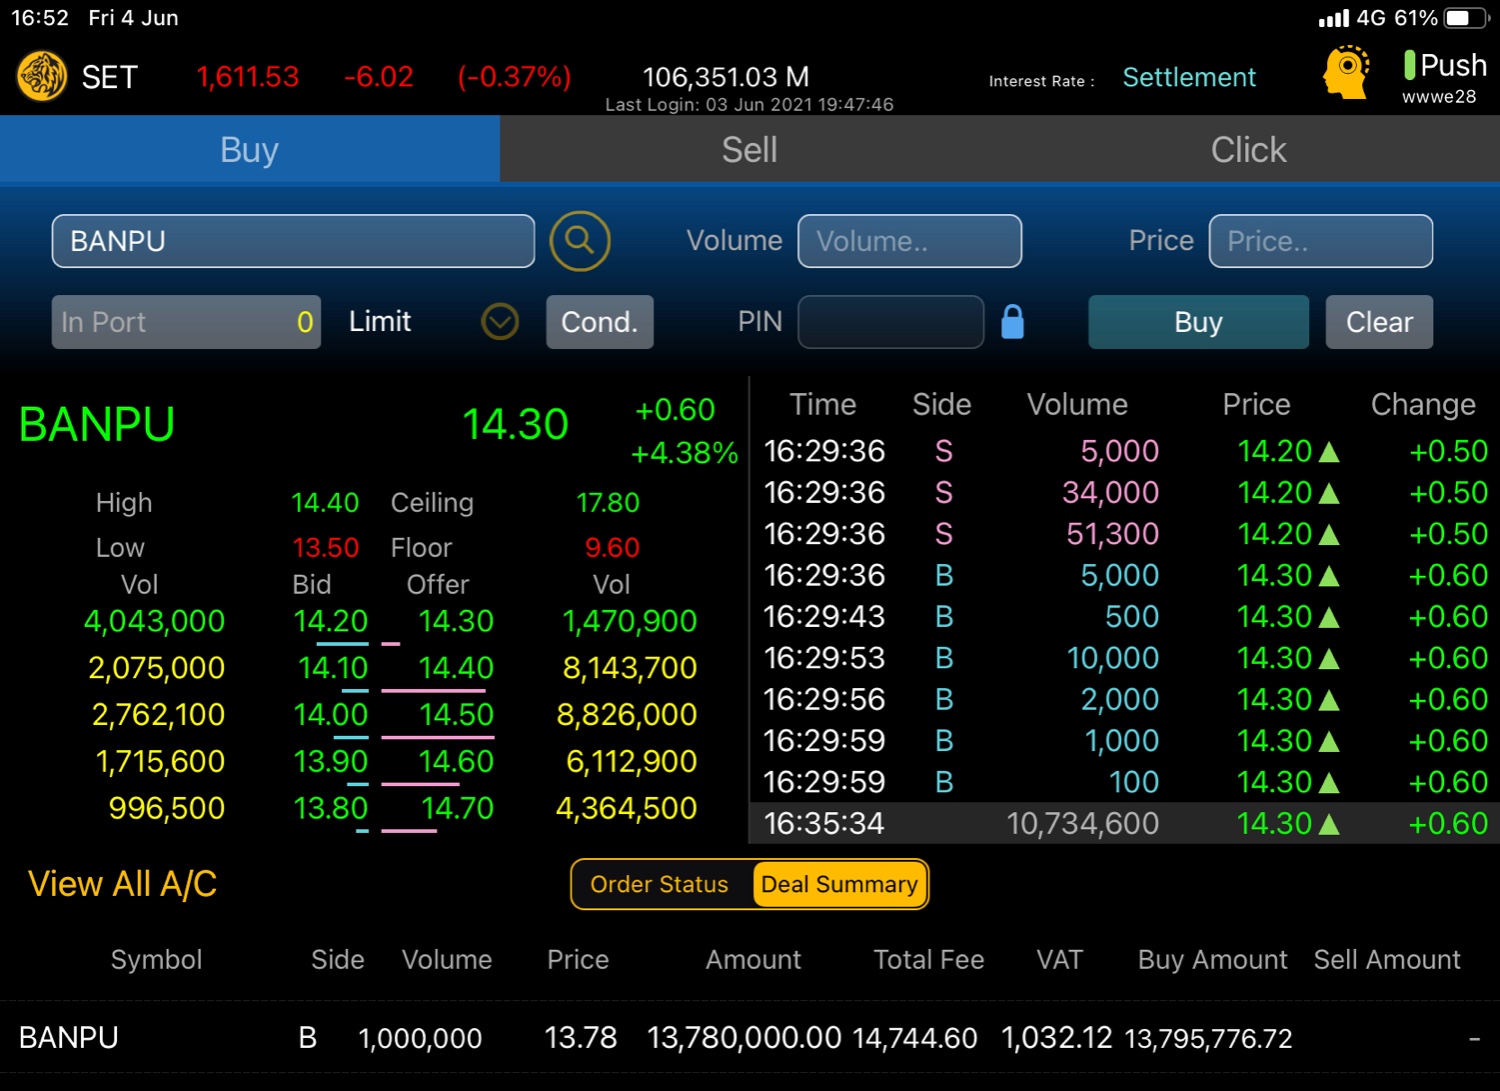Tap the Clear button
Screen dimensions: 1500x1091
click(1379, 322)
